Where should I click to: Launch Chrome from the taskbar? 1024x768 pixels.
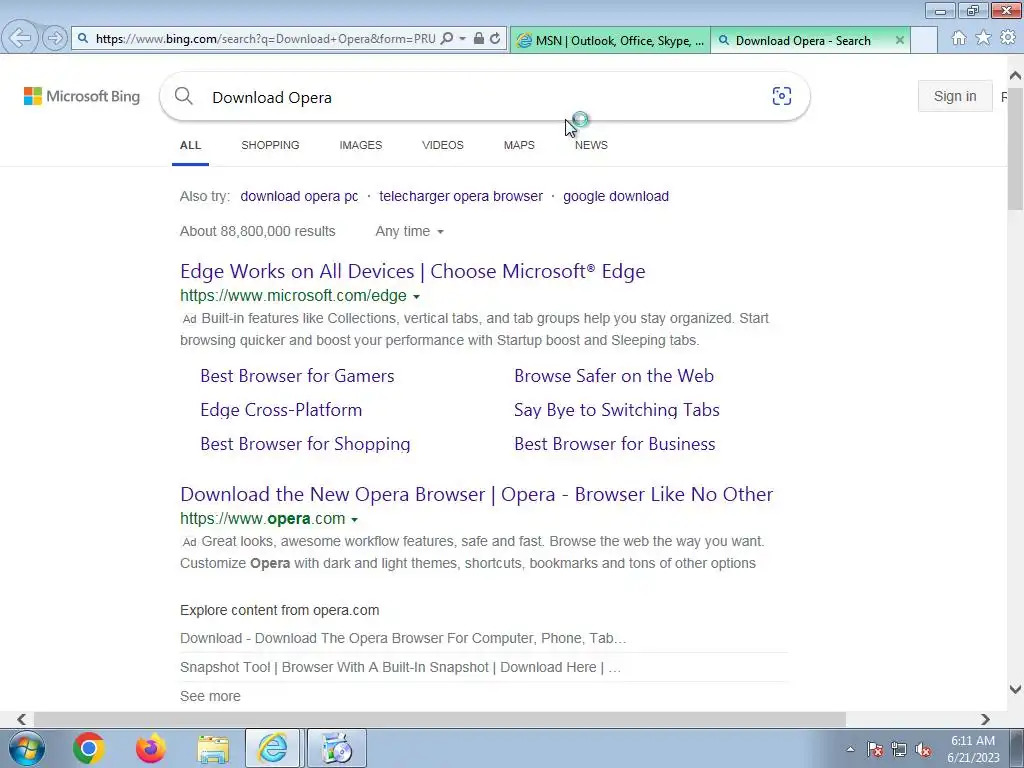click(89, 748)
